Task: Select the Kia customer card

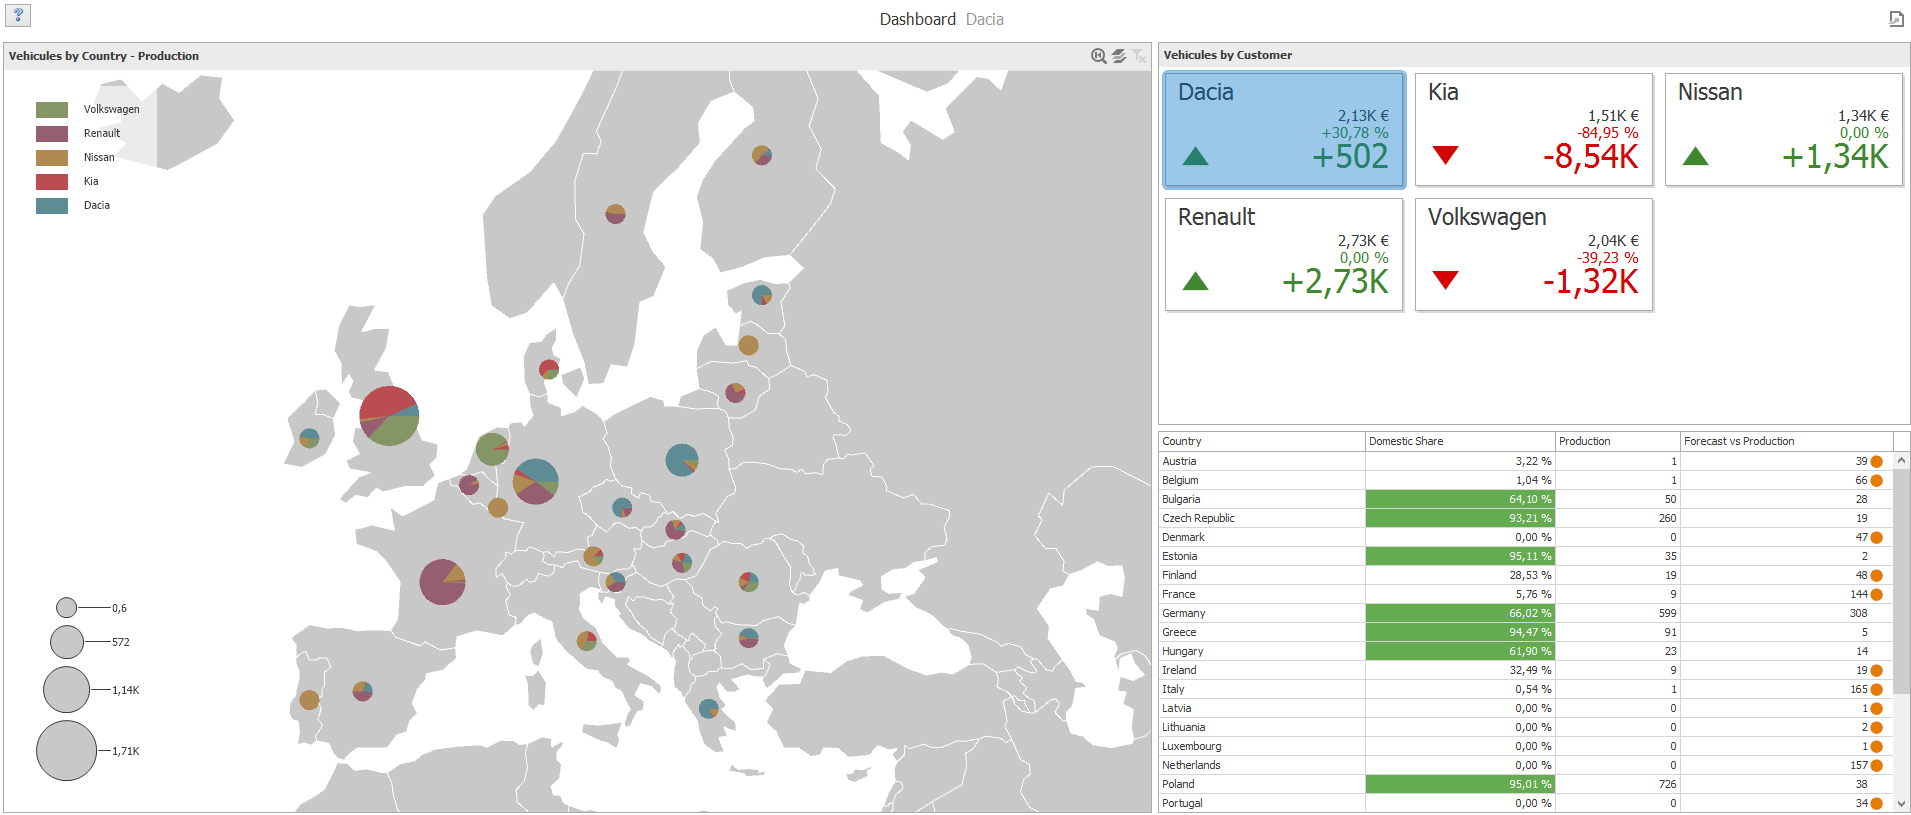Action: click(1534, 130)
